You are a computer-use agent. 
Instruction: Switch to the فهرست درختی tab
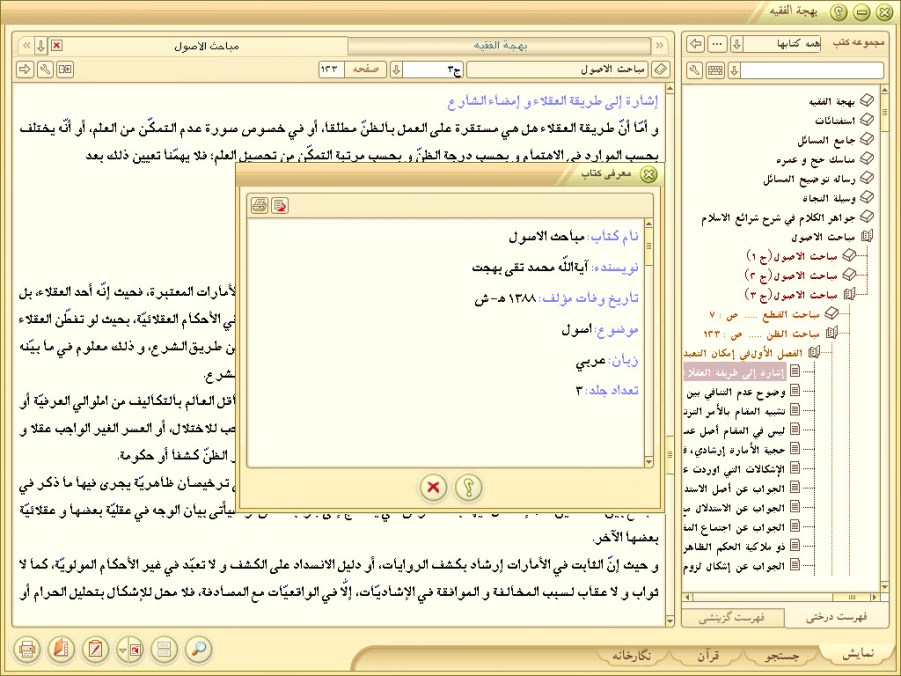[835, 617]
